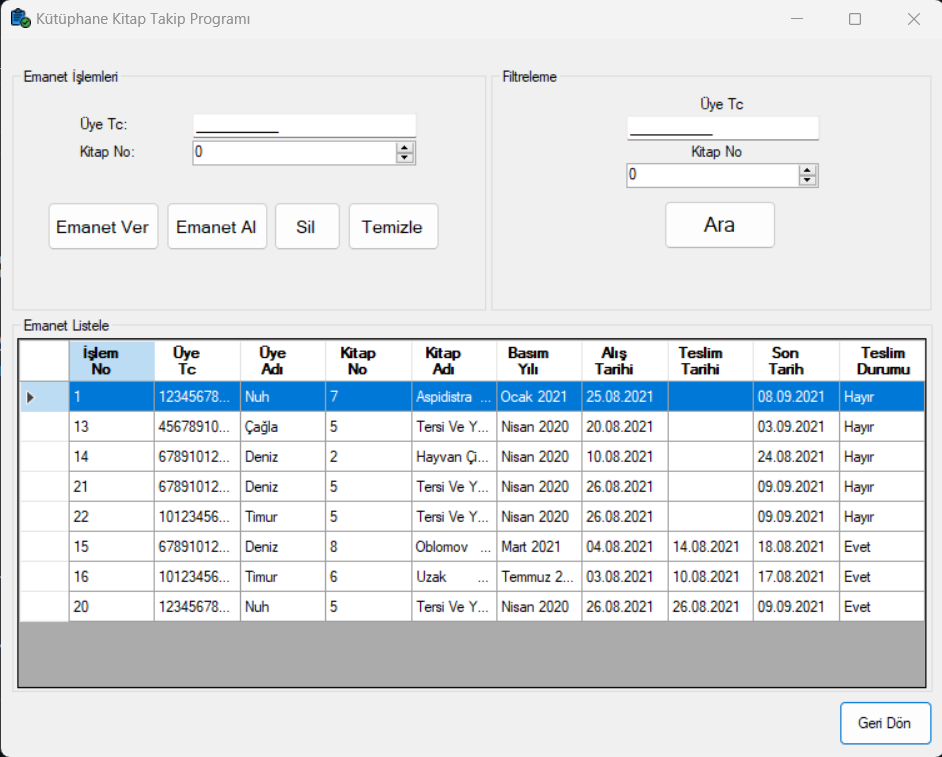
Task: Click the Emanet Al button
Action: tap(217, 226)
